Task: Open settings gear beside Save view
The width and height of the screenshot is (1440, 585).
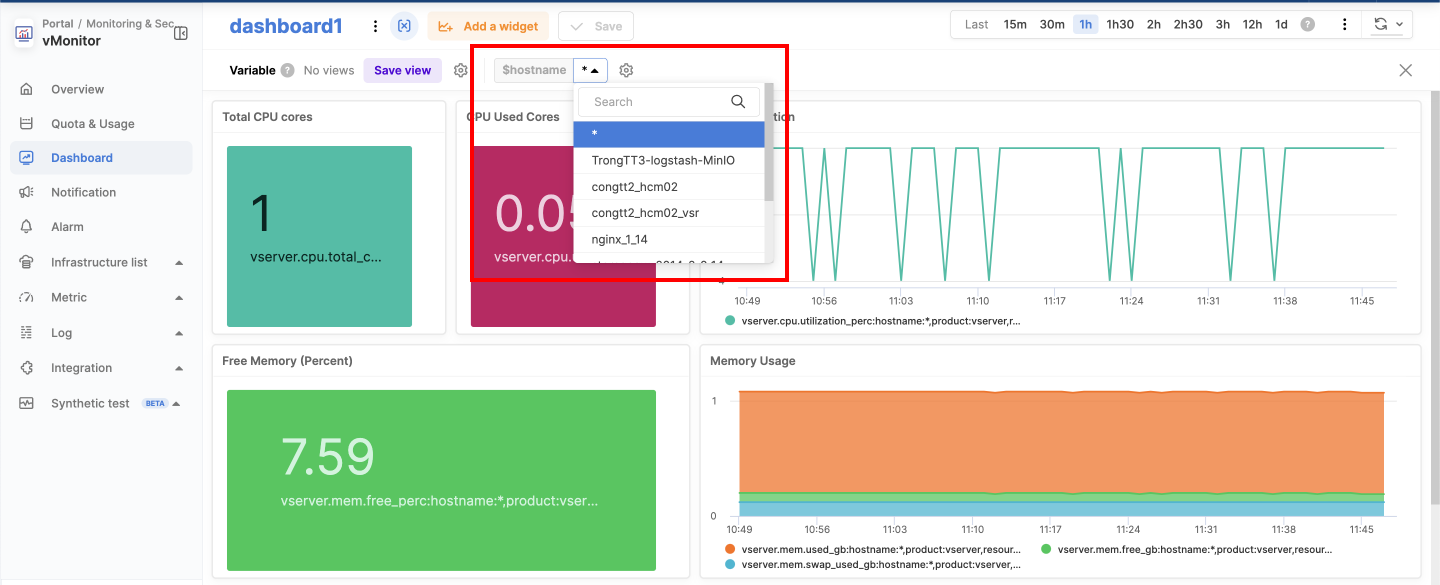Action: click(460, 70)
